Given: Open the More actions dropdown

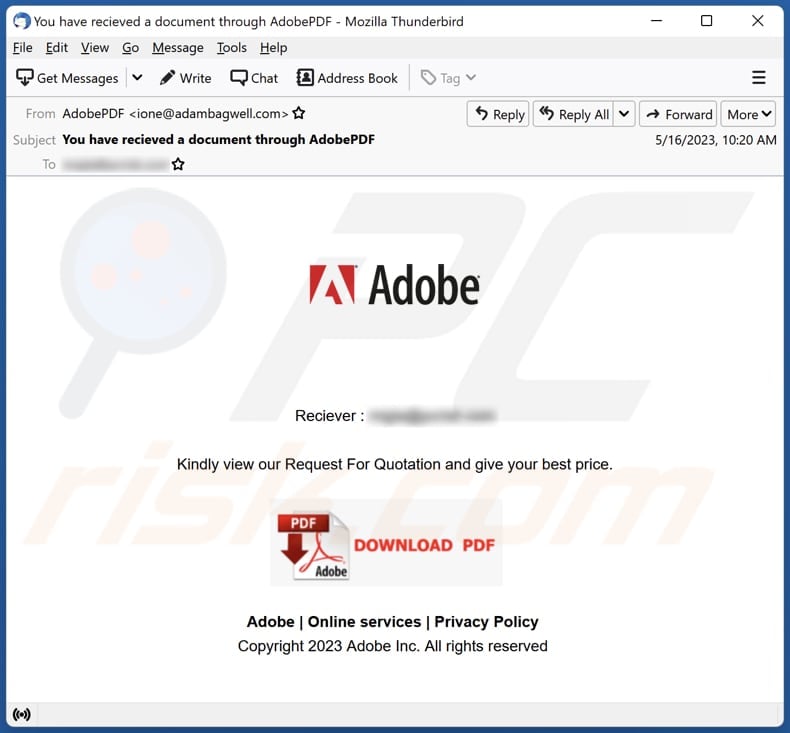Looking at the screenshot, I should click(748, 114).
